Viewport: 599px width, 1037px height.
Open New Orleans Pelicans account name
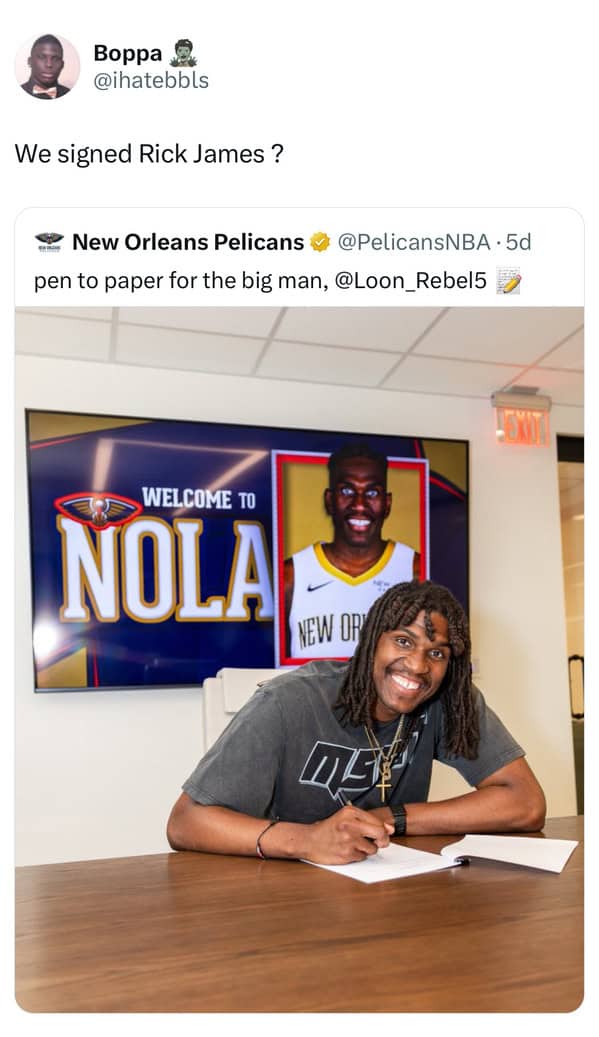pos(188,242)
